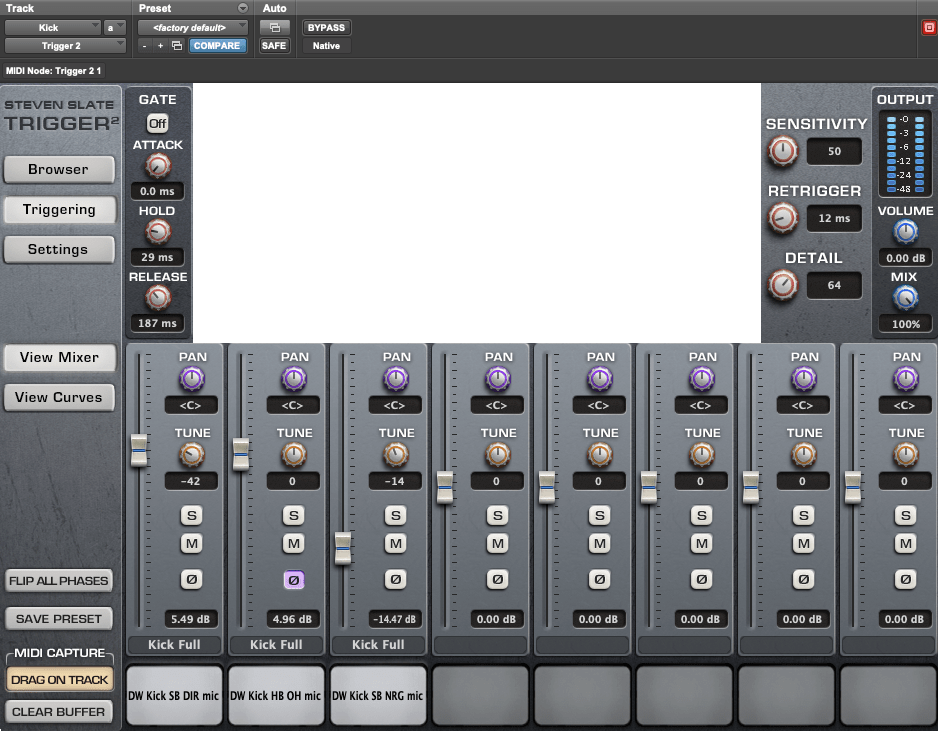
Task: Open the Settings page
Action: point(58,250)
